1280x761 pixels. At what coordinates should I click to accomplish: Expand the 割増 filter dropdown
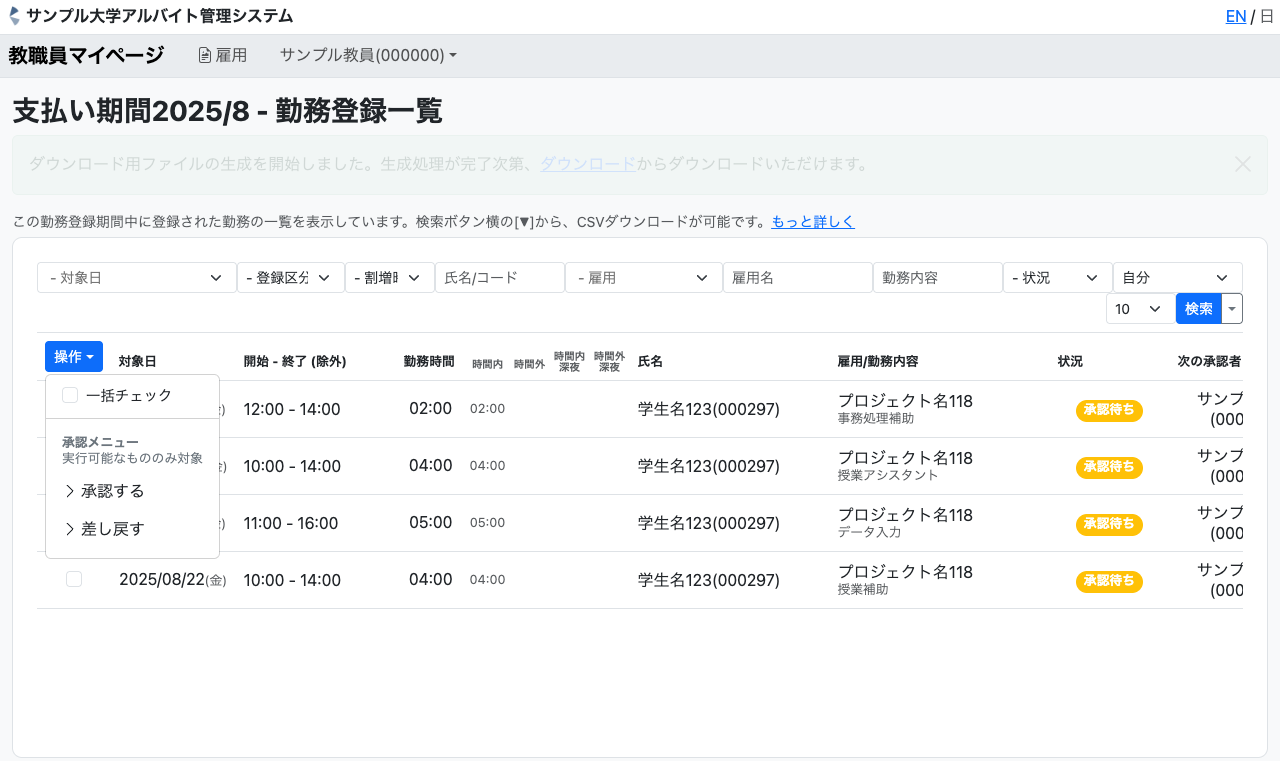pos(389,278)
